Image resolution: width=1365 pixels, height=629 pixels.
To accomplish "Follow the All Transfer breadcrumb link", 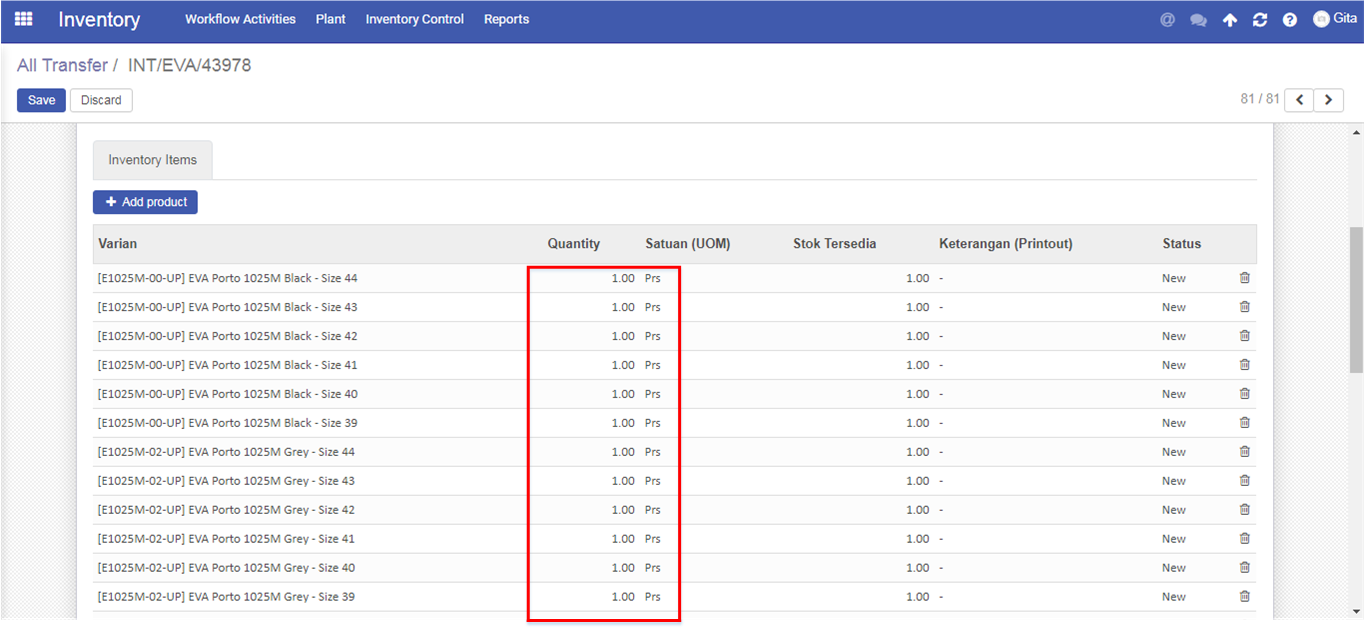I will [x=62, y=65].
